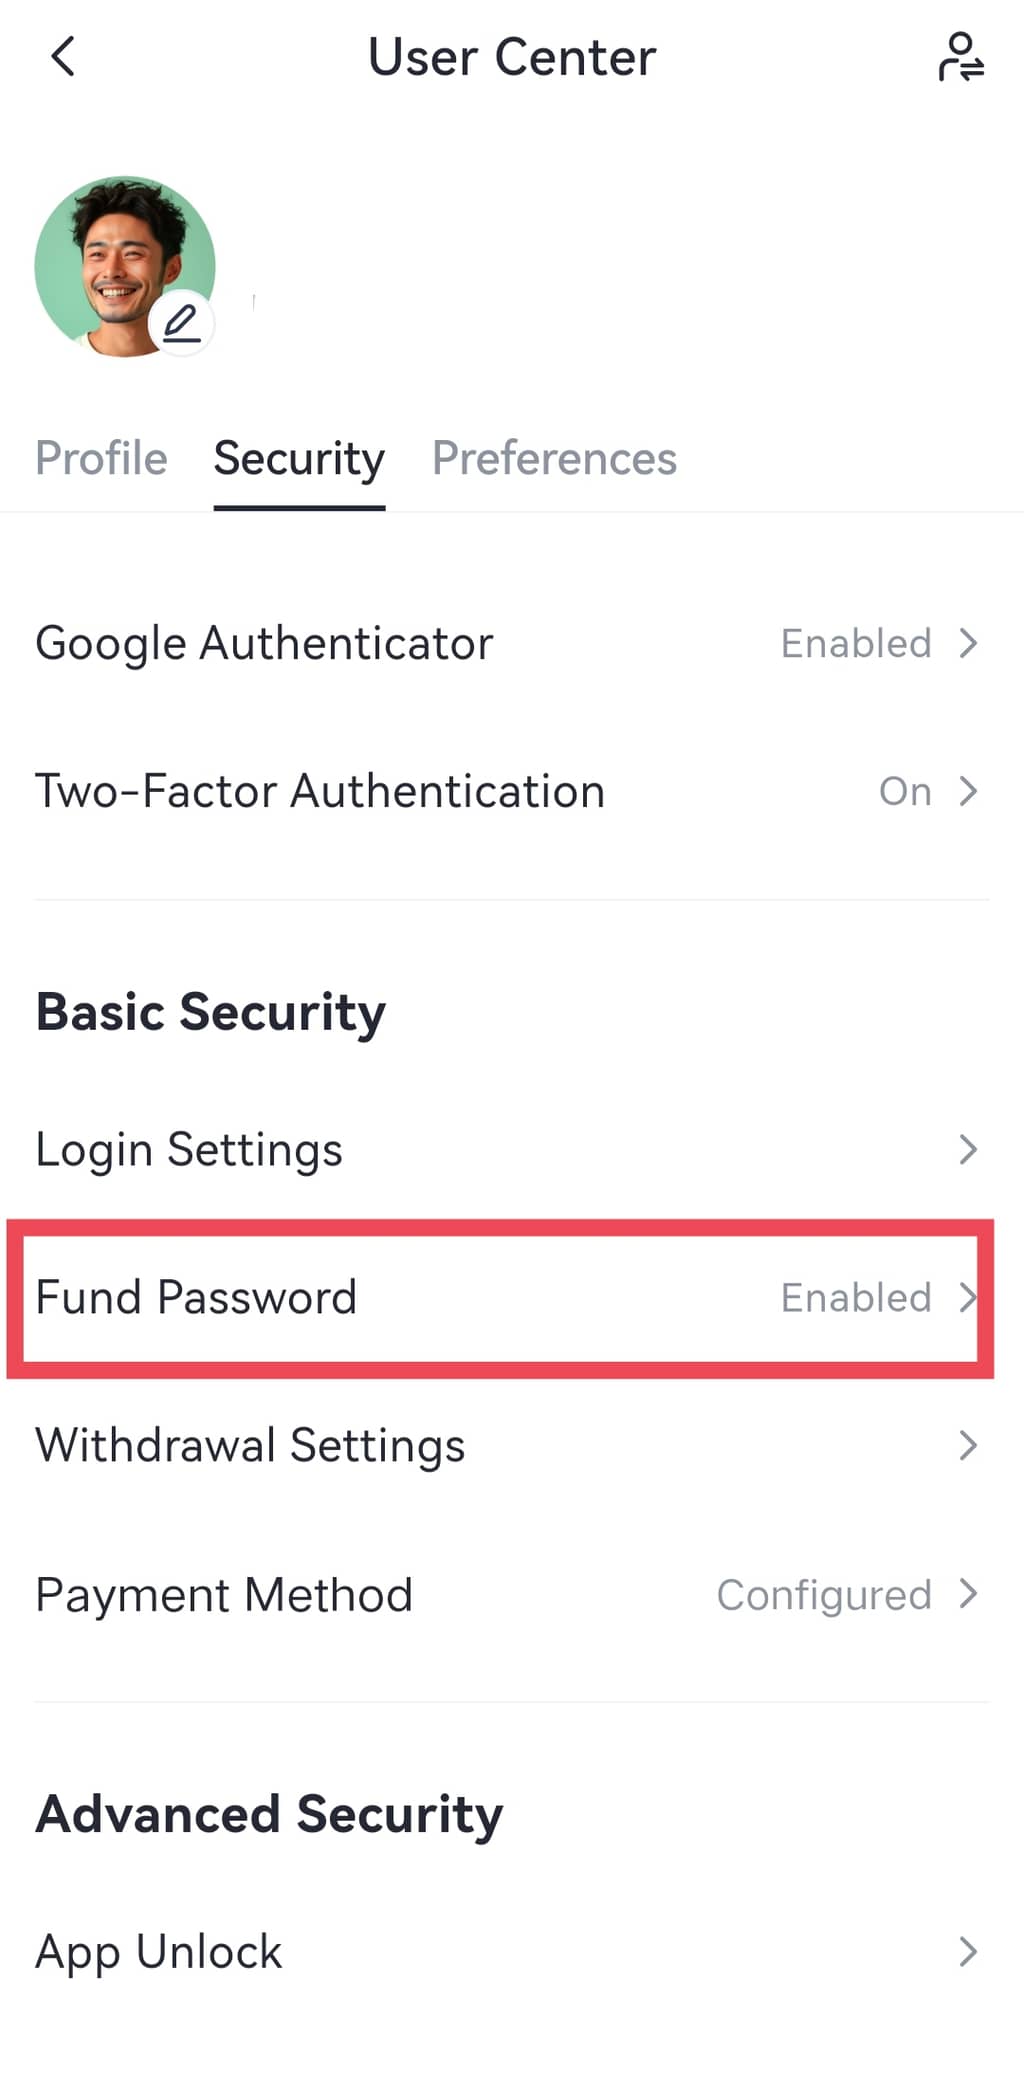Tap the App Unlock chevron arrow

(x=967, y=1951)
